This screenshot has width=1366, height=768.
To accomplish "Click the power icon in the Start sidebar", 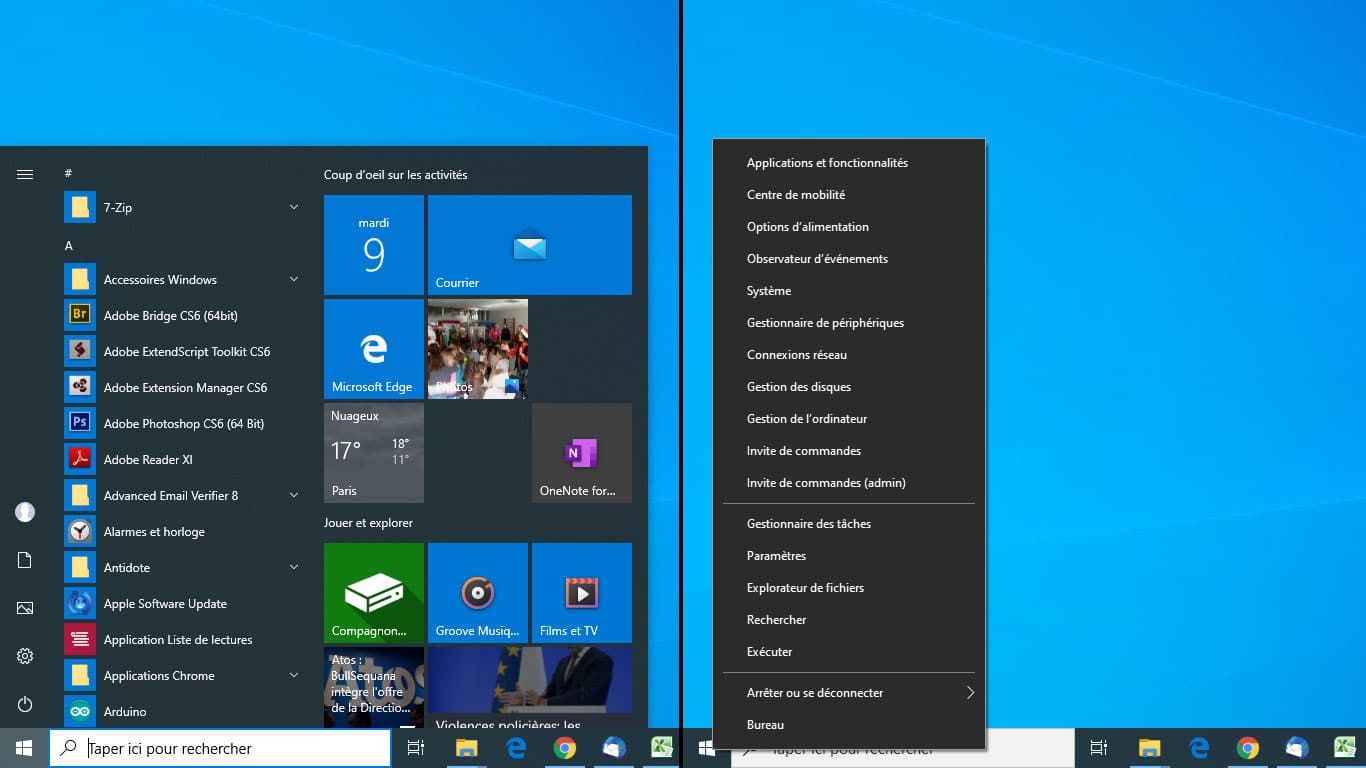I will pyautogui.click(x=25, y=704).
